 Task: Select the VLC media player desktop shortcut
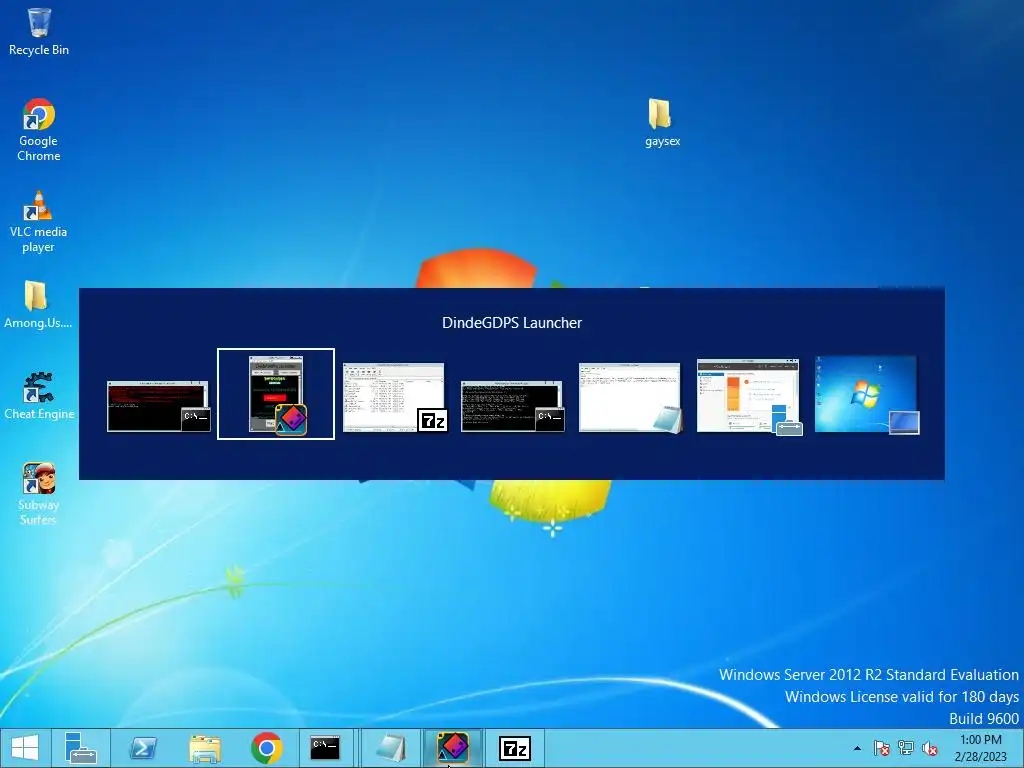(39, 221)
